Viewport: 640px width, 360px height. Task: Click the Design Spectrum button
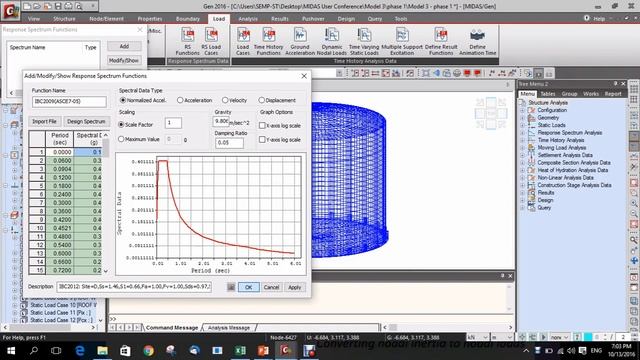pyautogui.click(x=86, y=121)
